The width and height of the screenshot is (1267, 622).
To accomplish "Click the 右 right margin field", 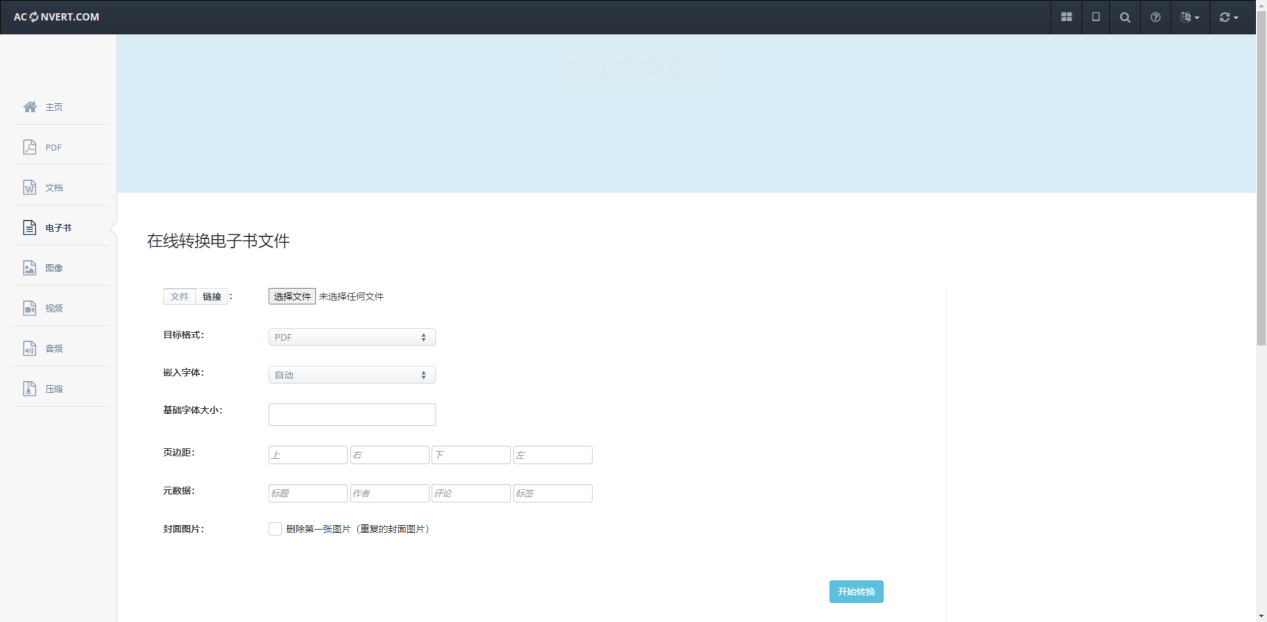I will [390, 455].
